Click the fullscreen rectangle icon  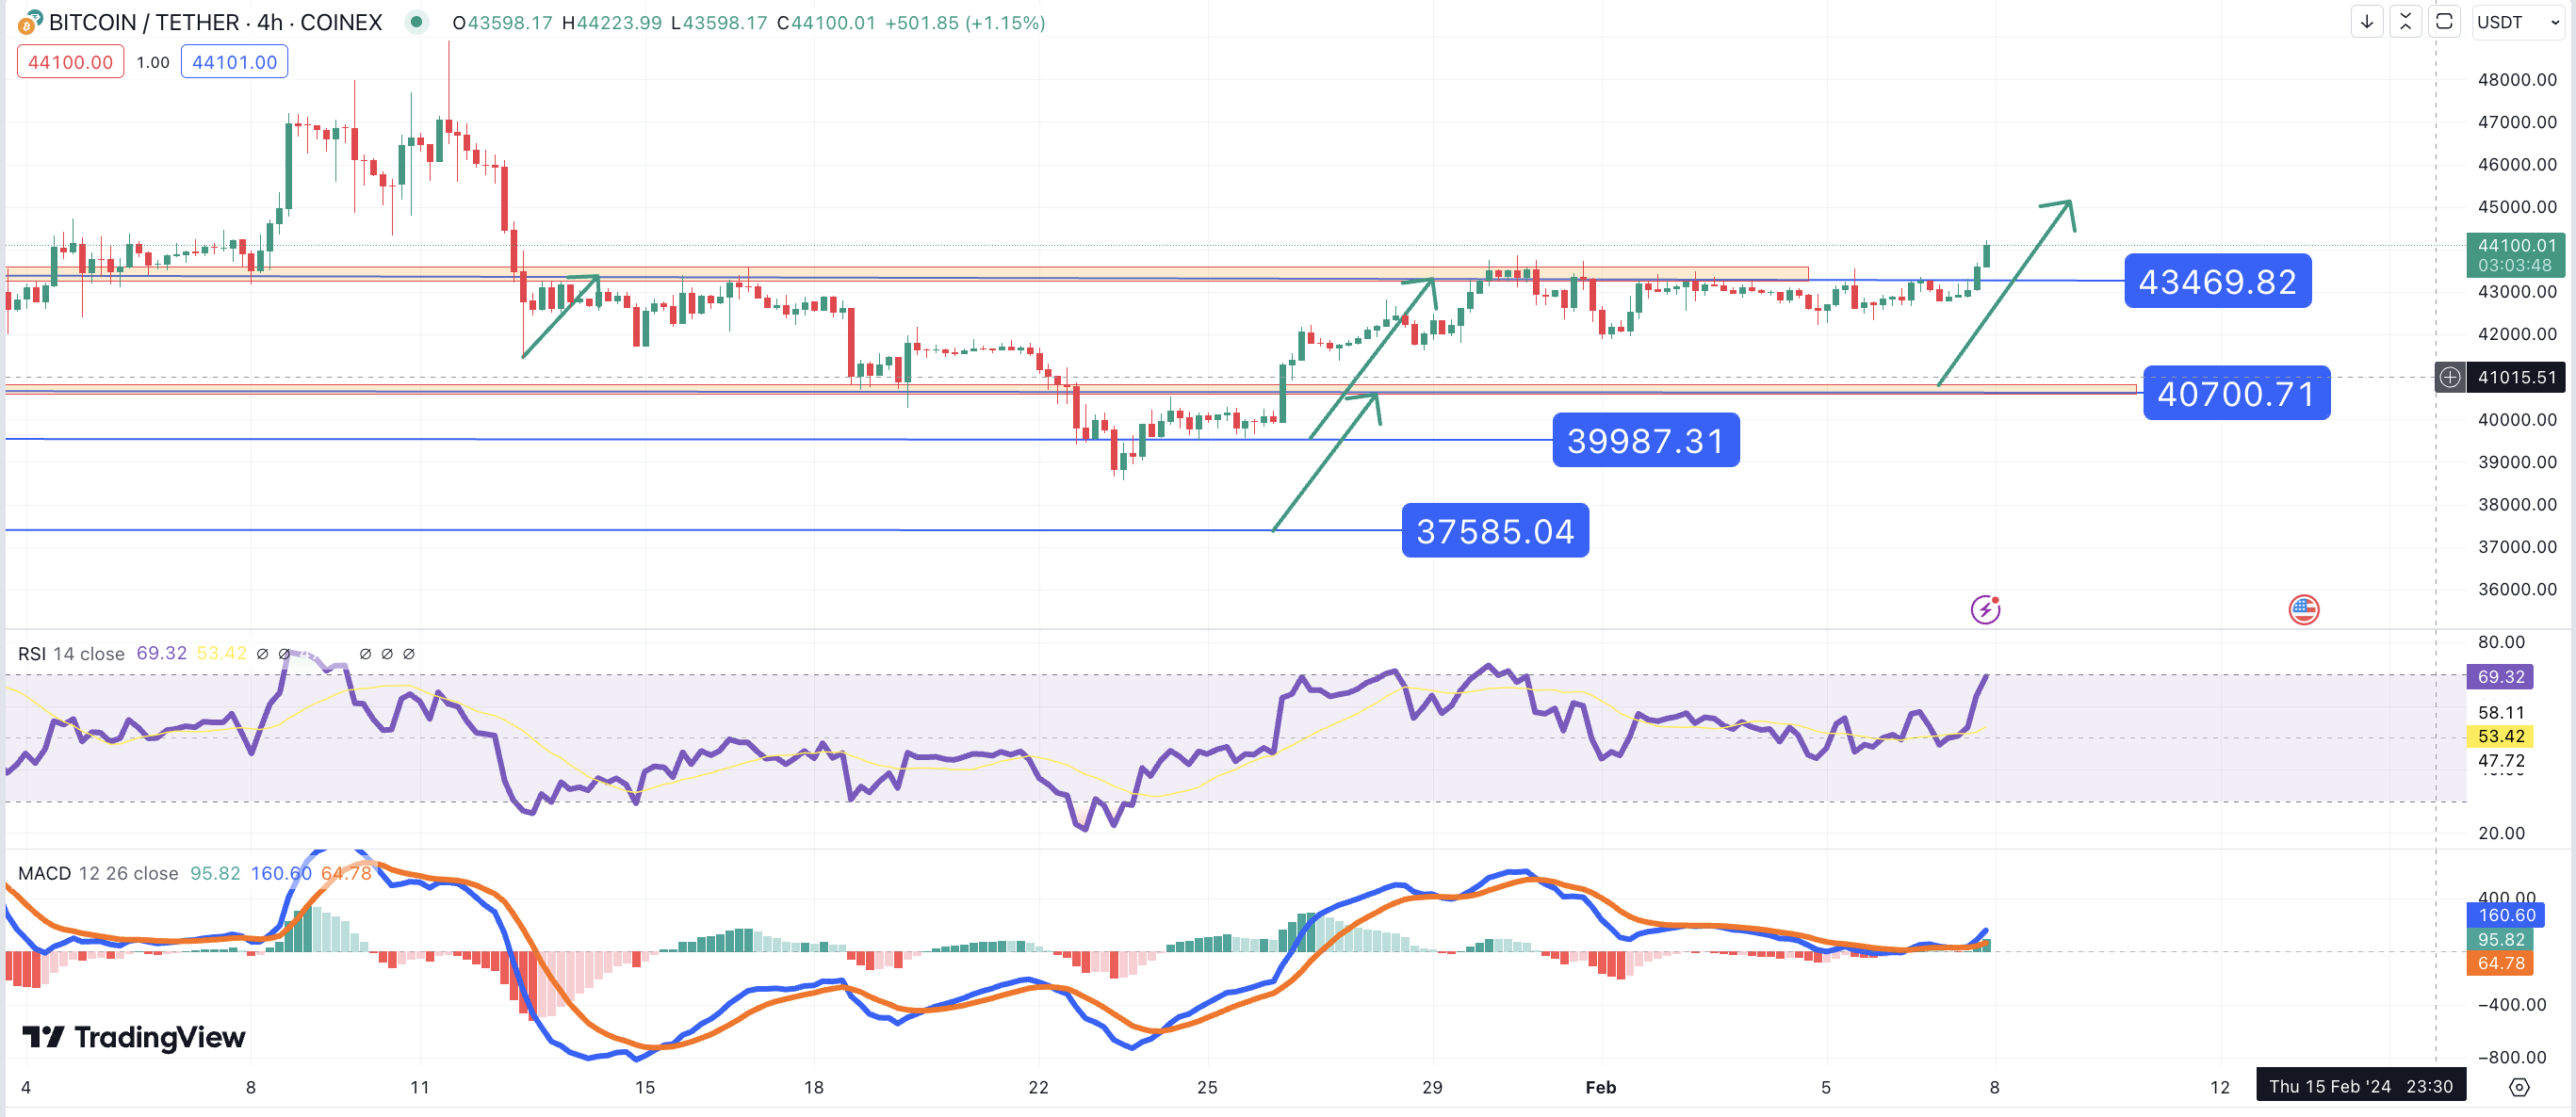[x=2444, y=21]
